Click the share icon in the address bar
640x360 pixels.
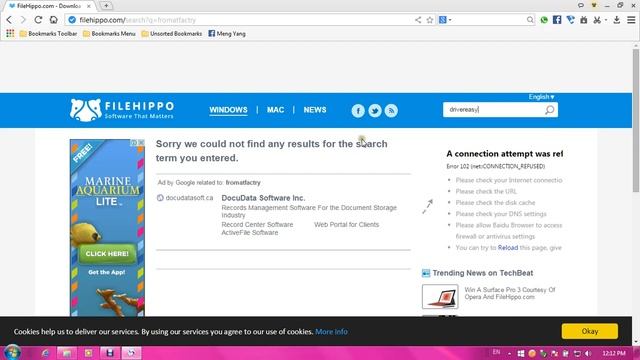click(418, 20)
